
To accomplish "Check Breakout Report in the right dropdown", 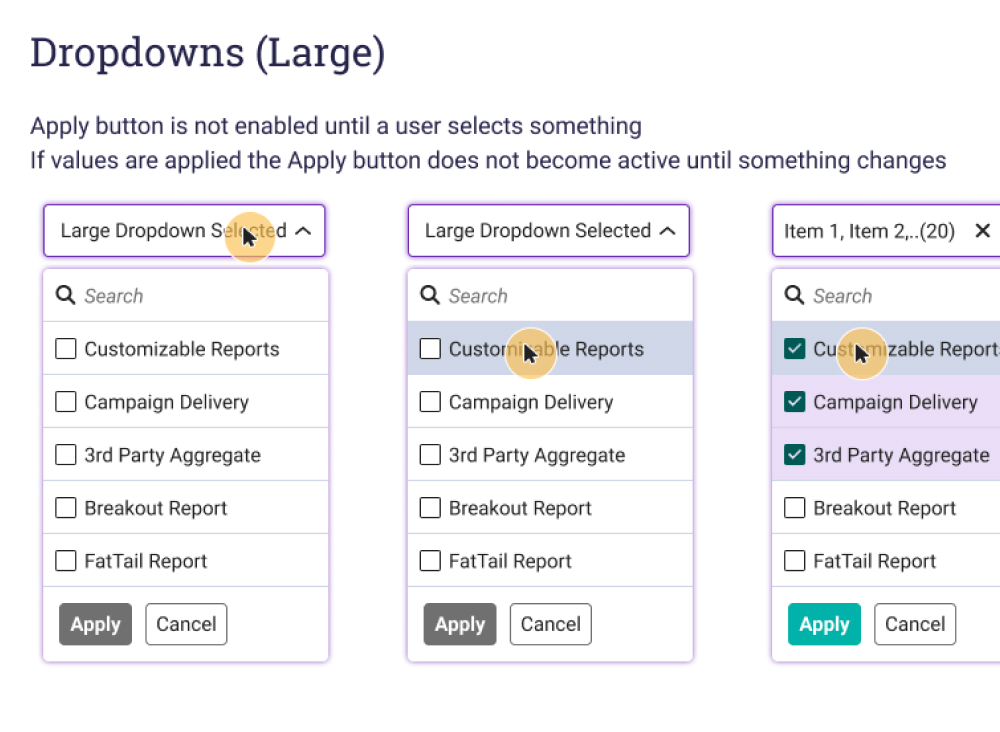I will coord(795,508).
